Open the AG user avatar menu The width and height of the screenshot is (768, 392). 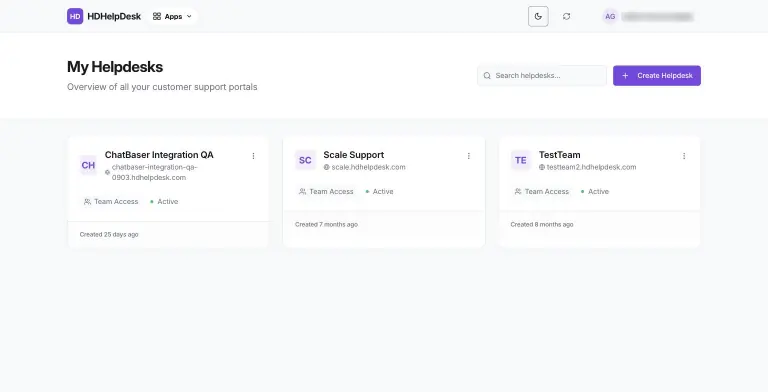point(610,17)
